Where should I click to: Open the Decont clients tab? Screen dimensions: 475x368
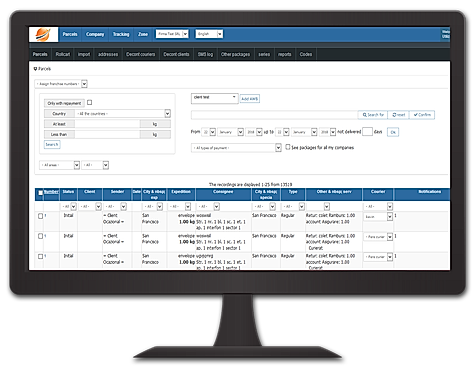[x=176, y=54]
